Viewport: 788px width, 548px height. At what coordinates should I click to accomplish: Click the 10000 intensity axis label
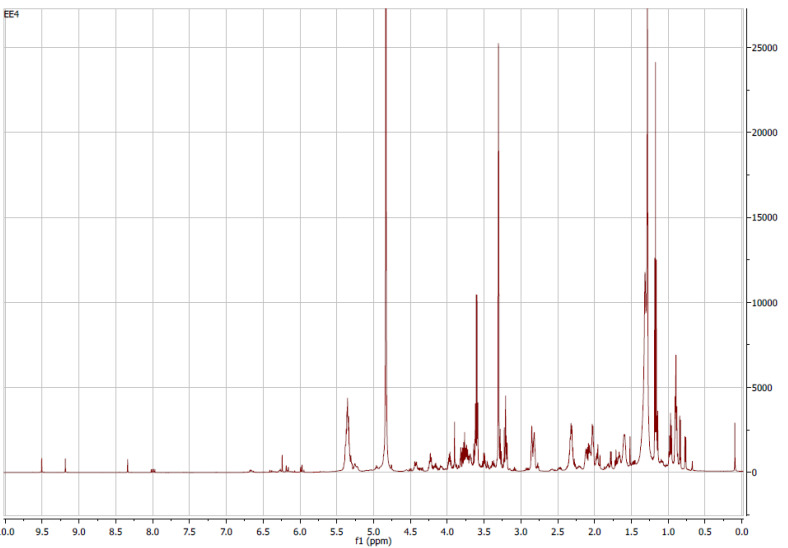(765, 303)
